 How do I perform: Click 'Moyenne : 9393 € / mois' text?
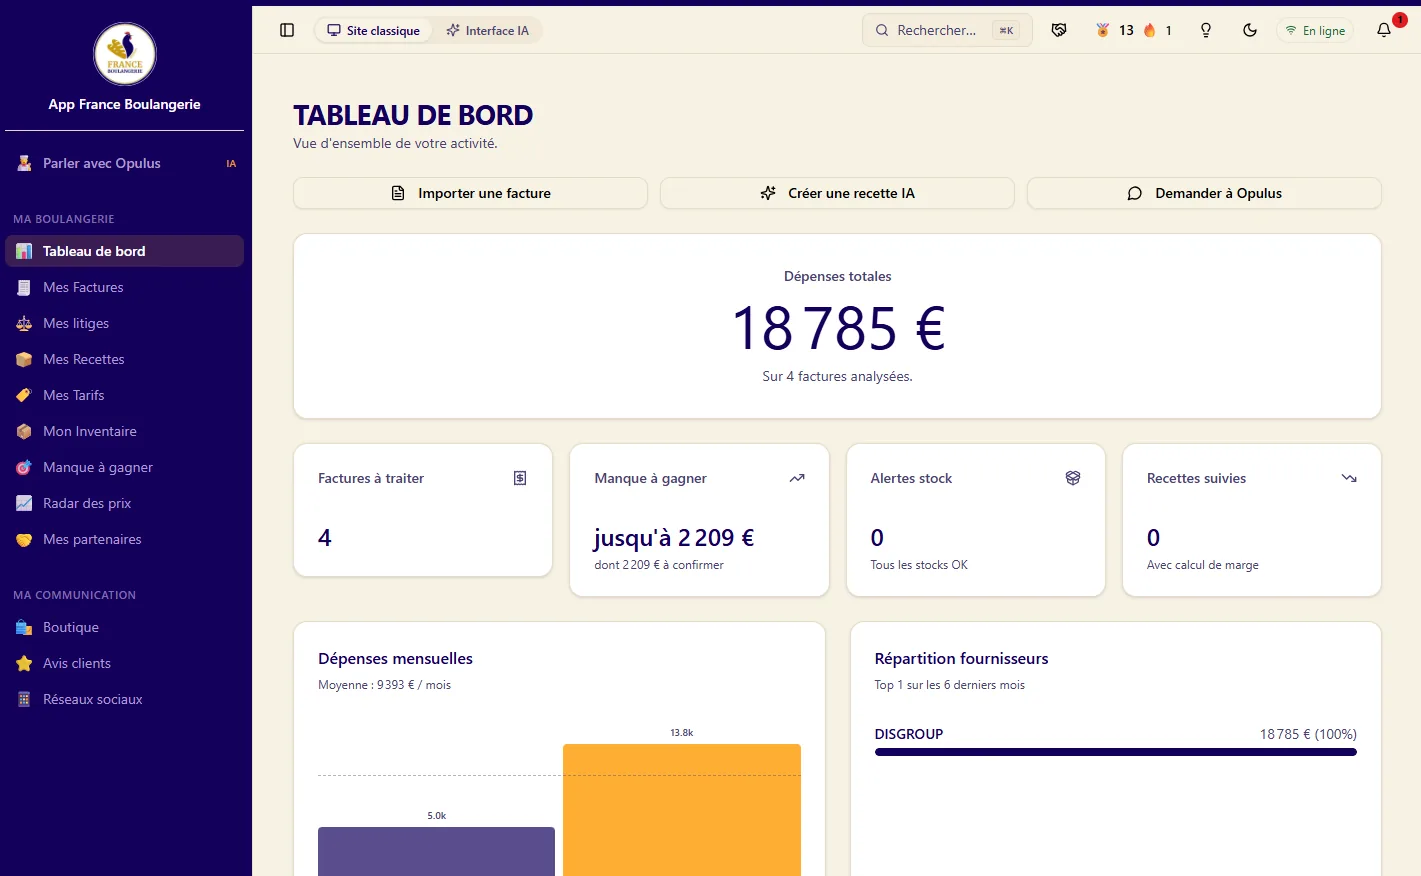coord(384,685)
